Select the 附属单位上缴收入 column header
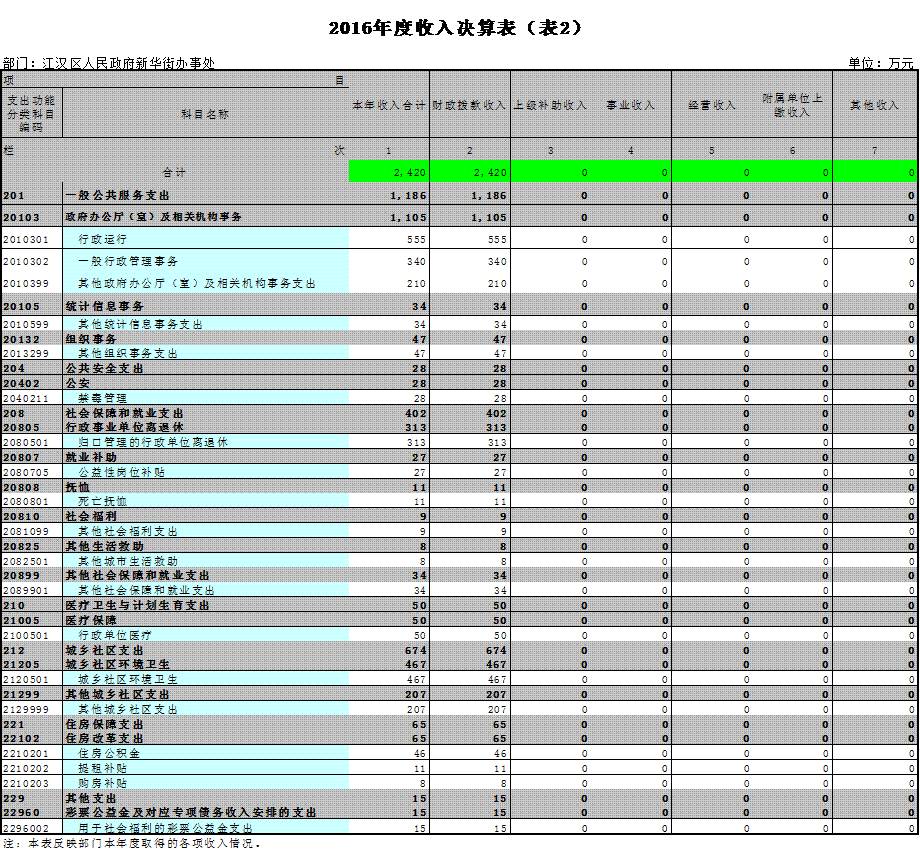The image size is (920, 850). pos(792,105)
